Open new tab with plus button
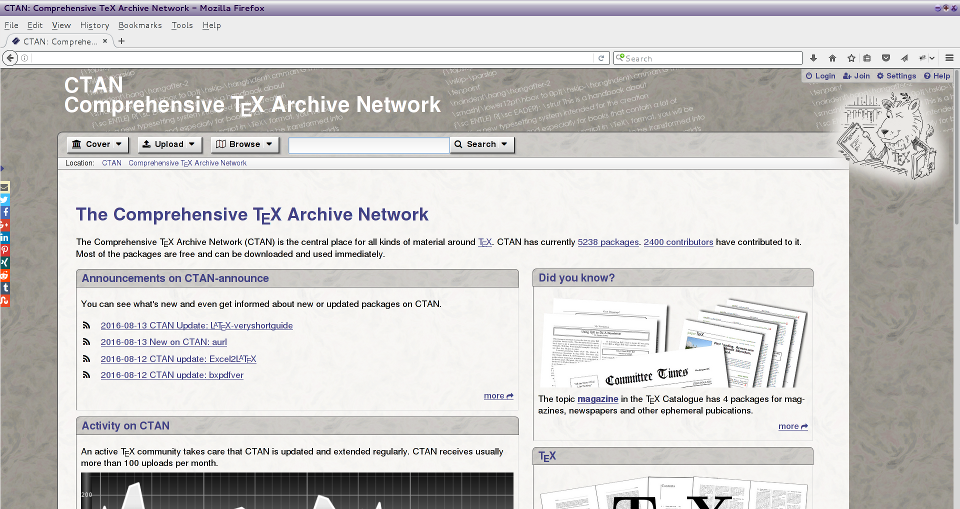The image size is (960, 509). pyautogui.click(x=121, y=41)
